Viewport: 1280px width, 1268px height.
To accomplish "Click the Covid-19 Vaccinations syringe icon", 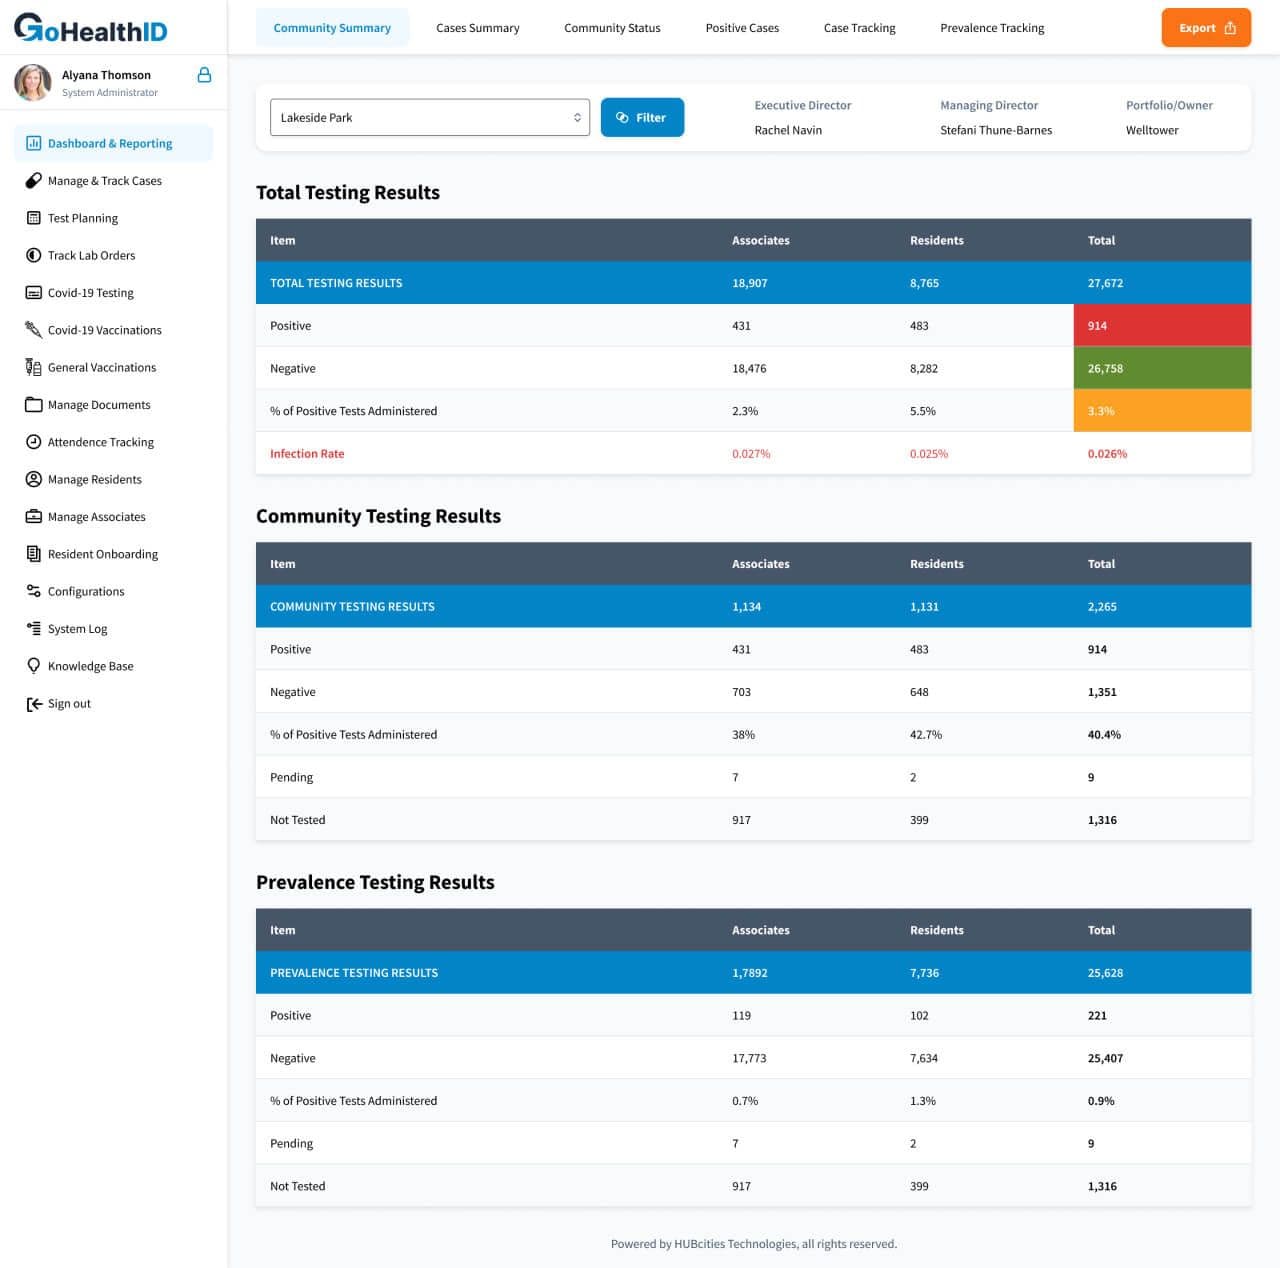I will 33,330.
